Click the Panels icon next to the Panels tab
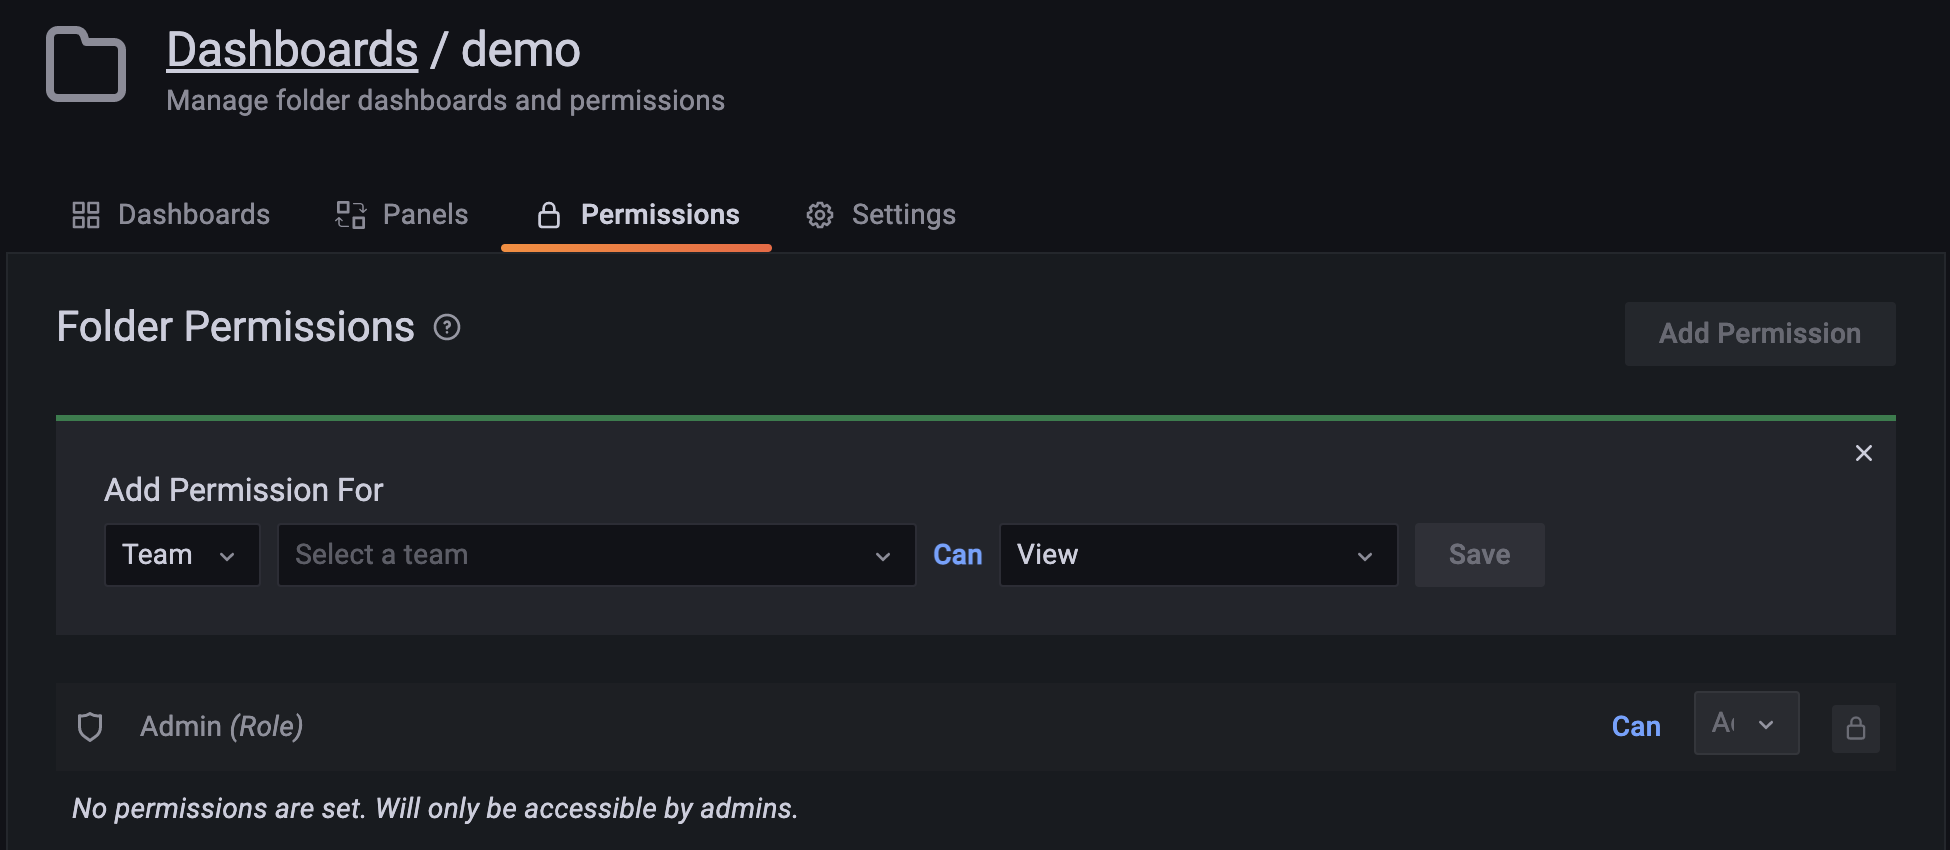The image size is (1950, 850). click(x=349, y=214)
